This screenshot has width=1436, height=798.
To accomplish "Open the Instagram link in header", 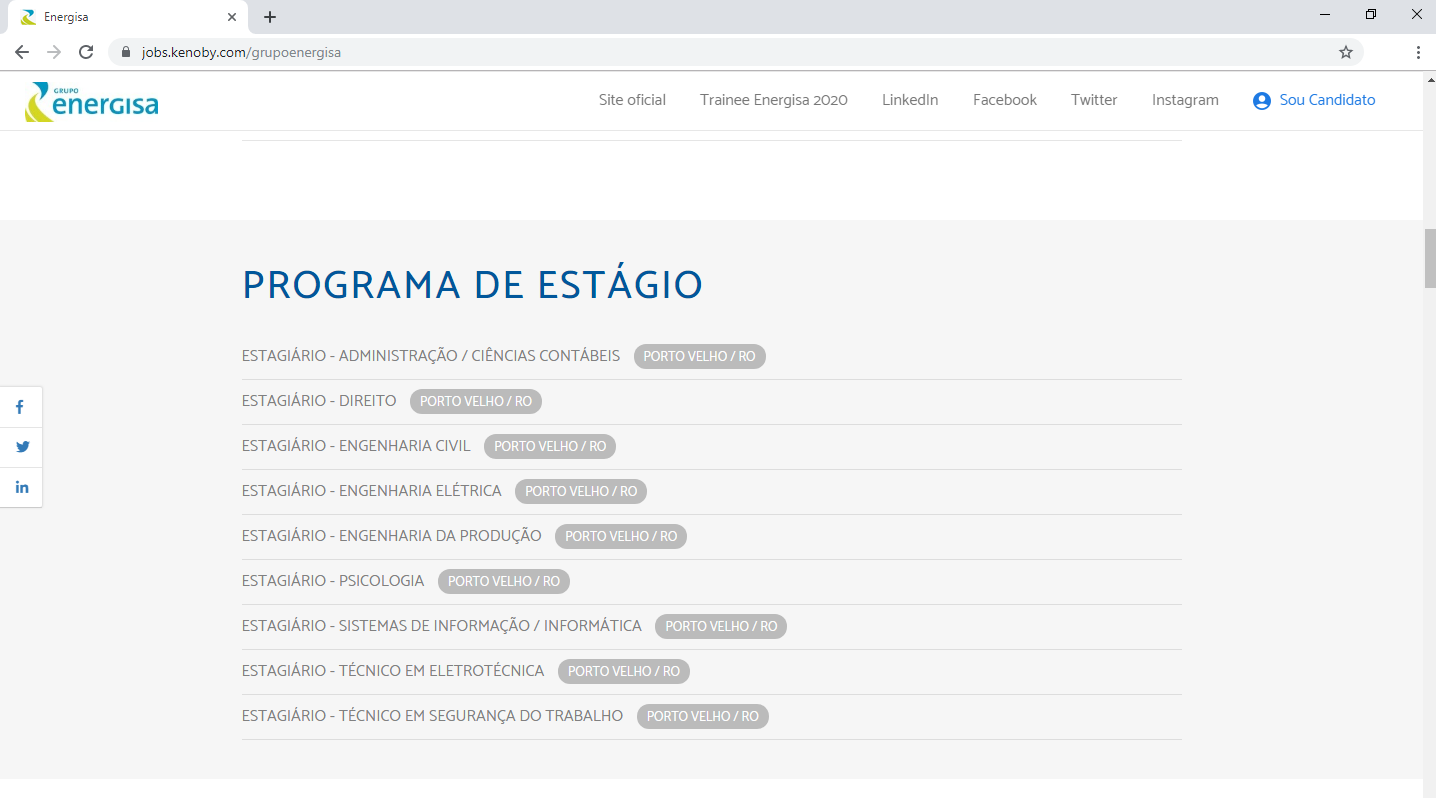I will click(1185, 100).
